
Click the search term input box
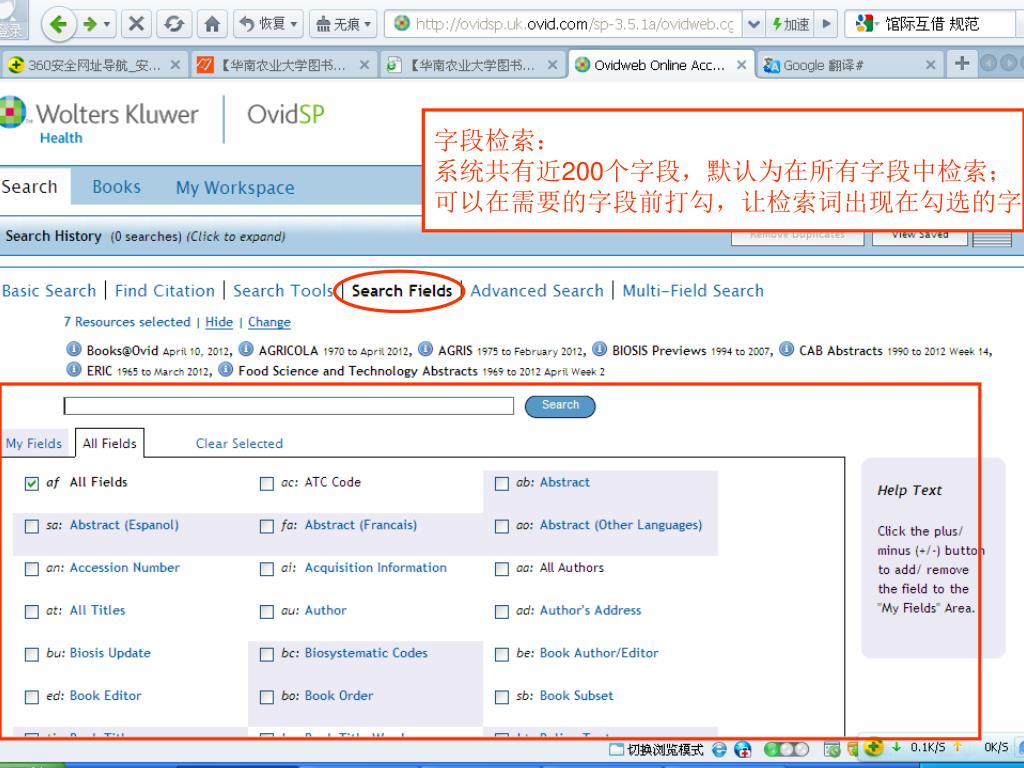289,406
